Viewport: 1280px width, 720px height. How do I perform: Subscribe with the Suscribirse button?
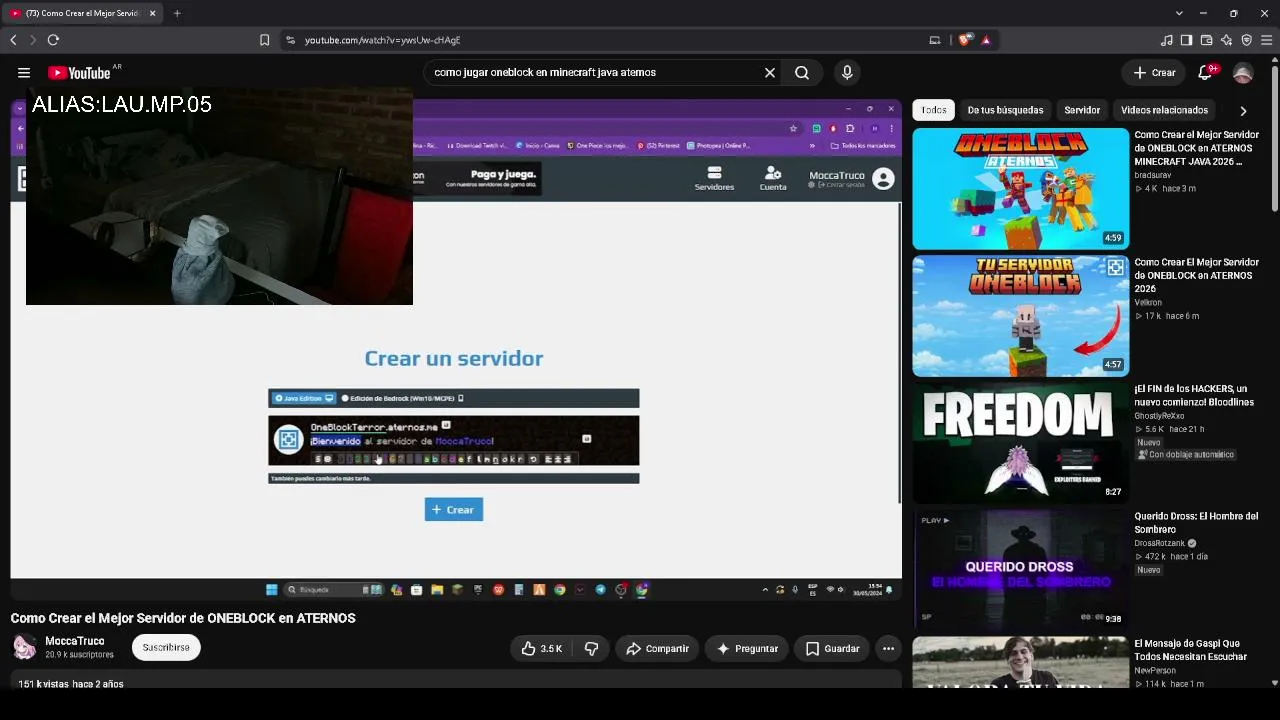(x=166, y=647)
